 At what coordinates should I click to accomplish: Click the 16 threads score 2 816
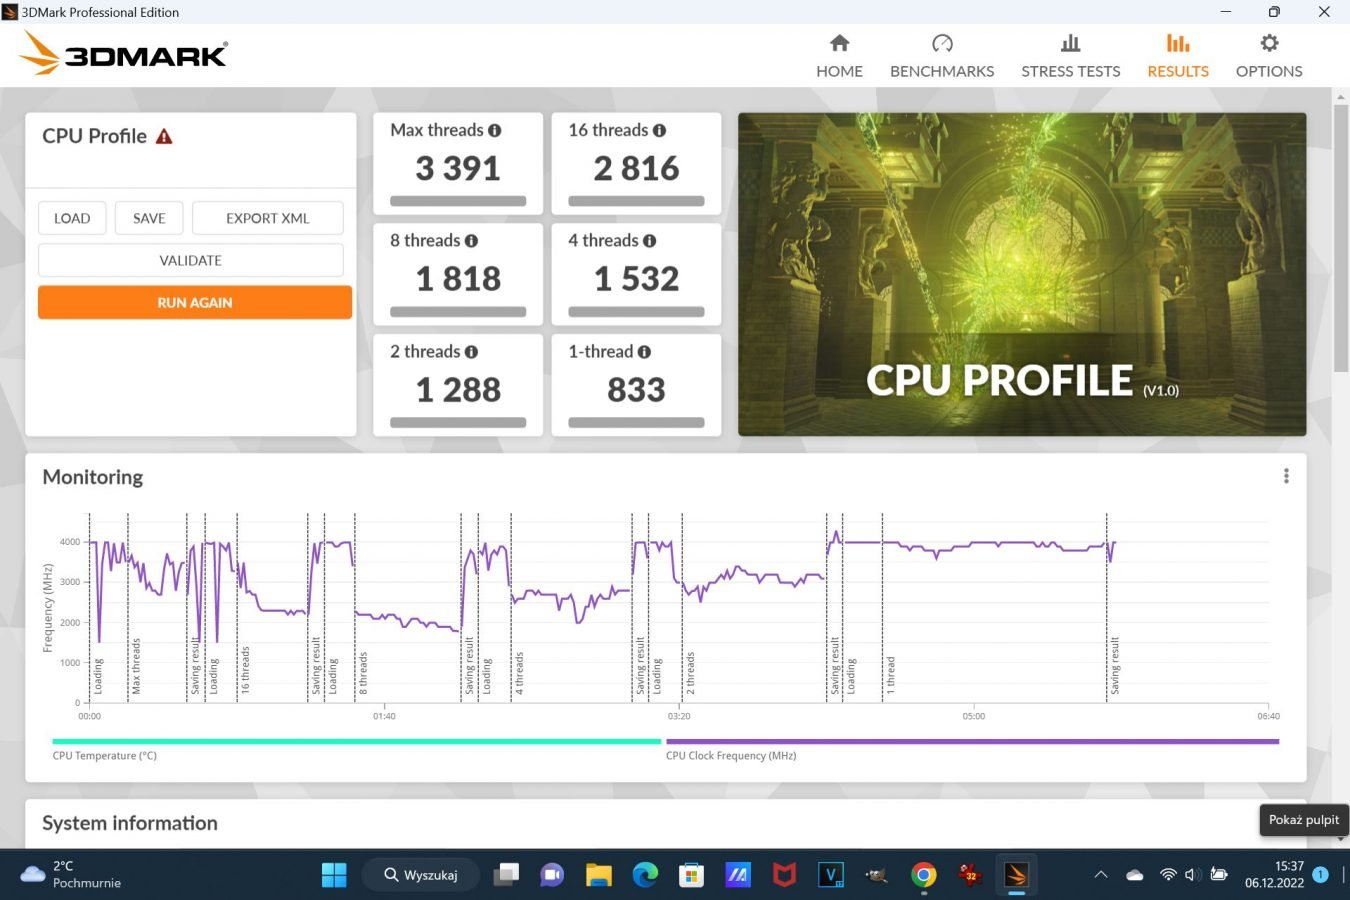(x=636, y=168)
